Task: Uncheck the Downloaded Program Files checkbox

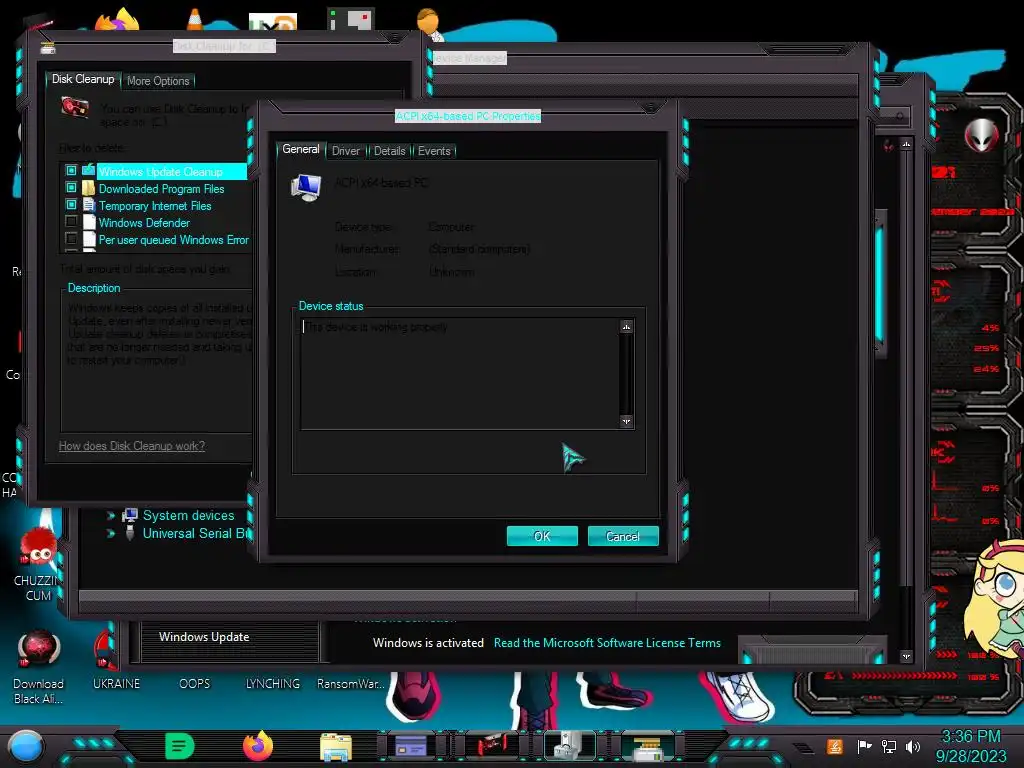Action: pos(71,187)
